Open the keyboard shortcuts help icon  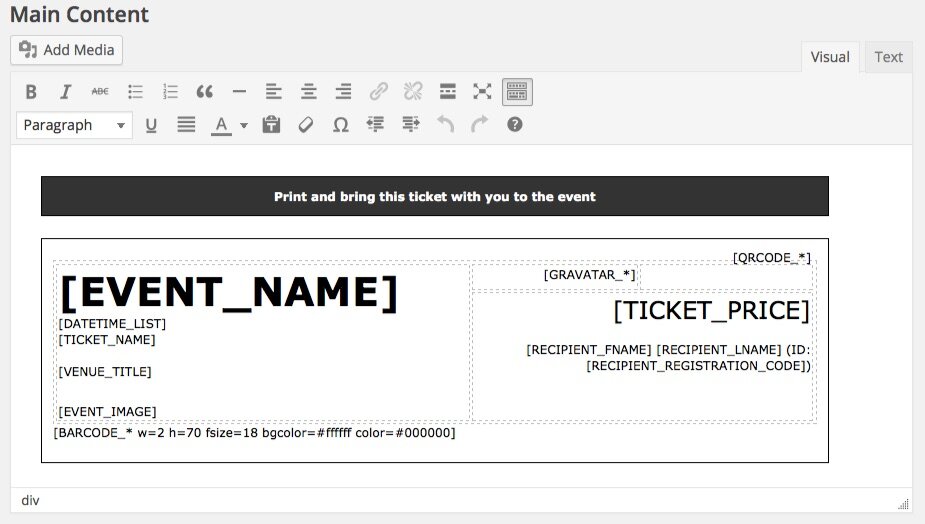514,125
